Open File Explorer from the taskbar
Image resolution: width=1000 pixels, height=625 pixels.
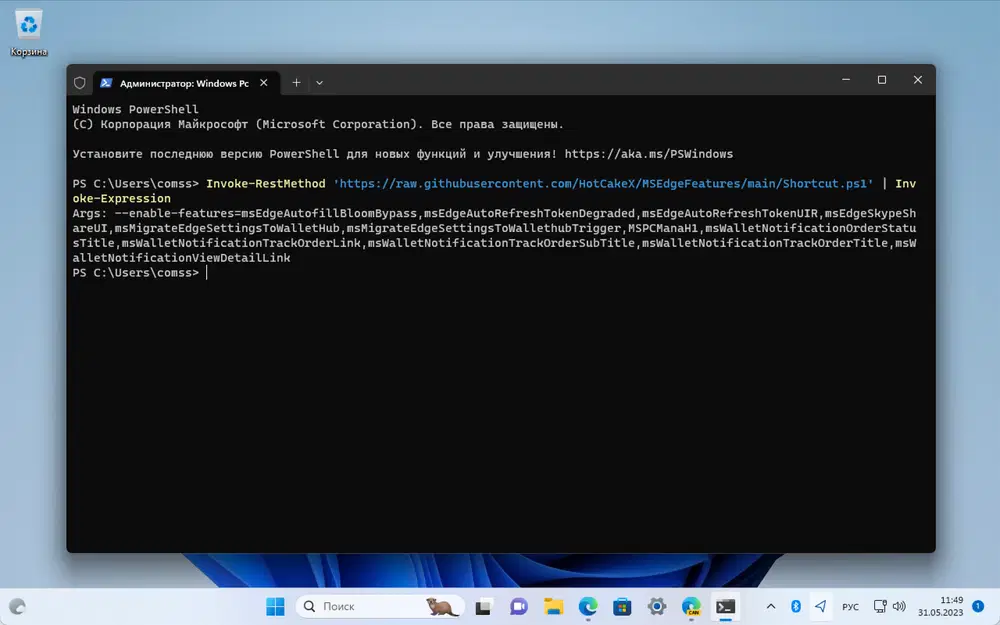(553, 607)
